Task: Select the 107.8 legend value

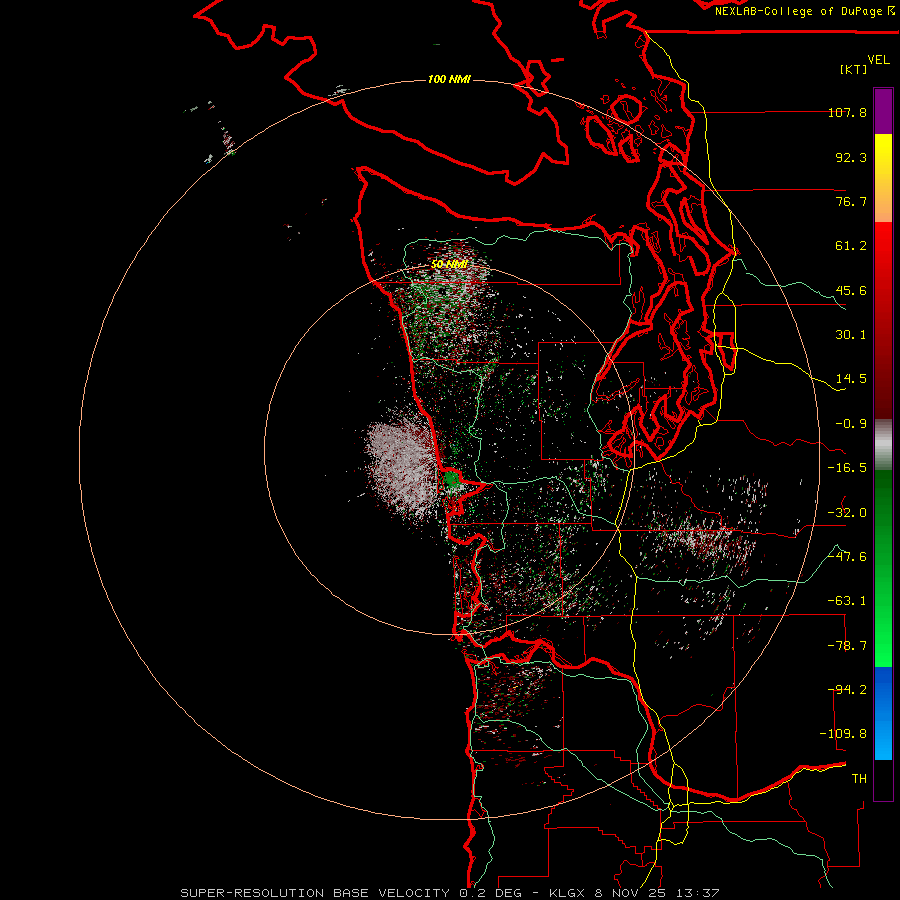Action: tap(847, 112)
